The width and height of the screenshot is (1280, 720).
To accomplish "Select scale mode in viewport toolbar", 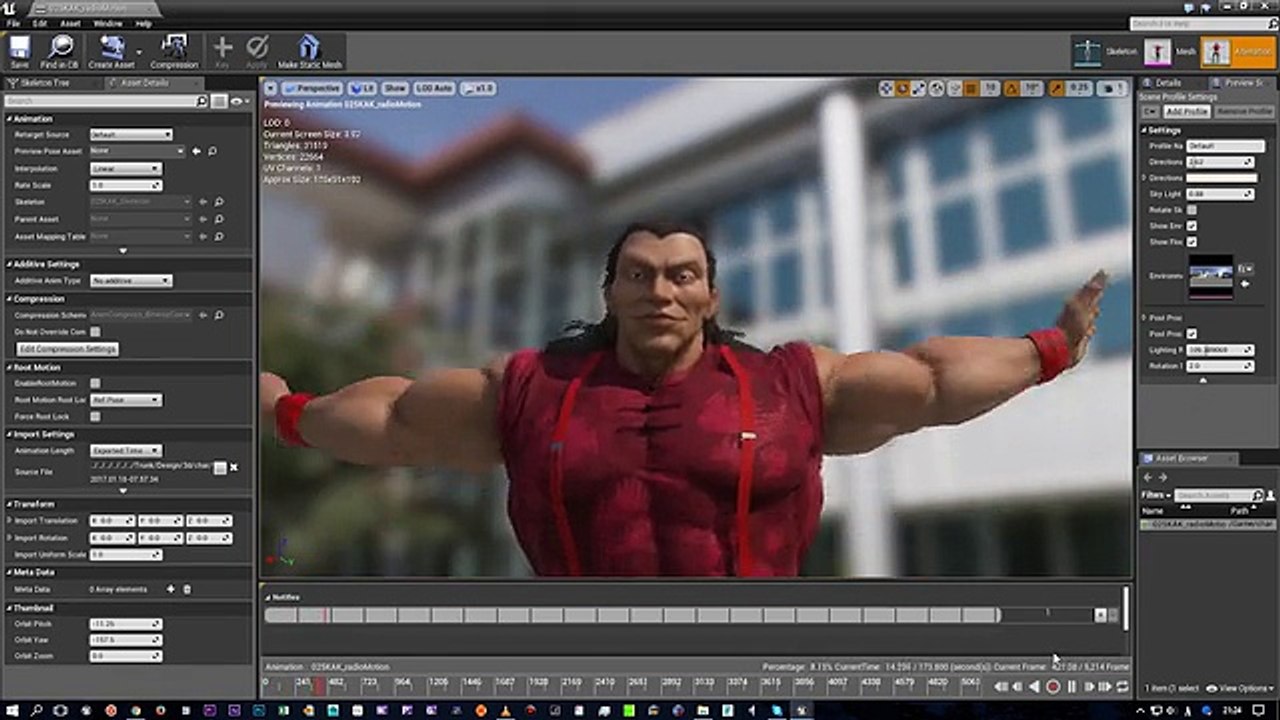I will coord(918,88).
